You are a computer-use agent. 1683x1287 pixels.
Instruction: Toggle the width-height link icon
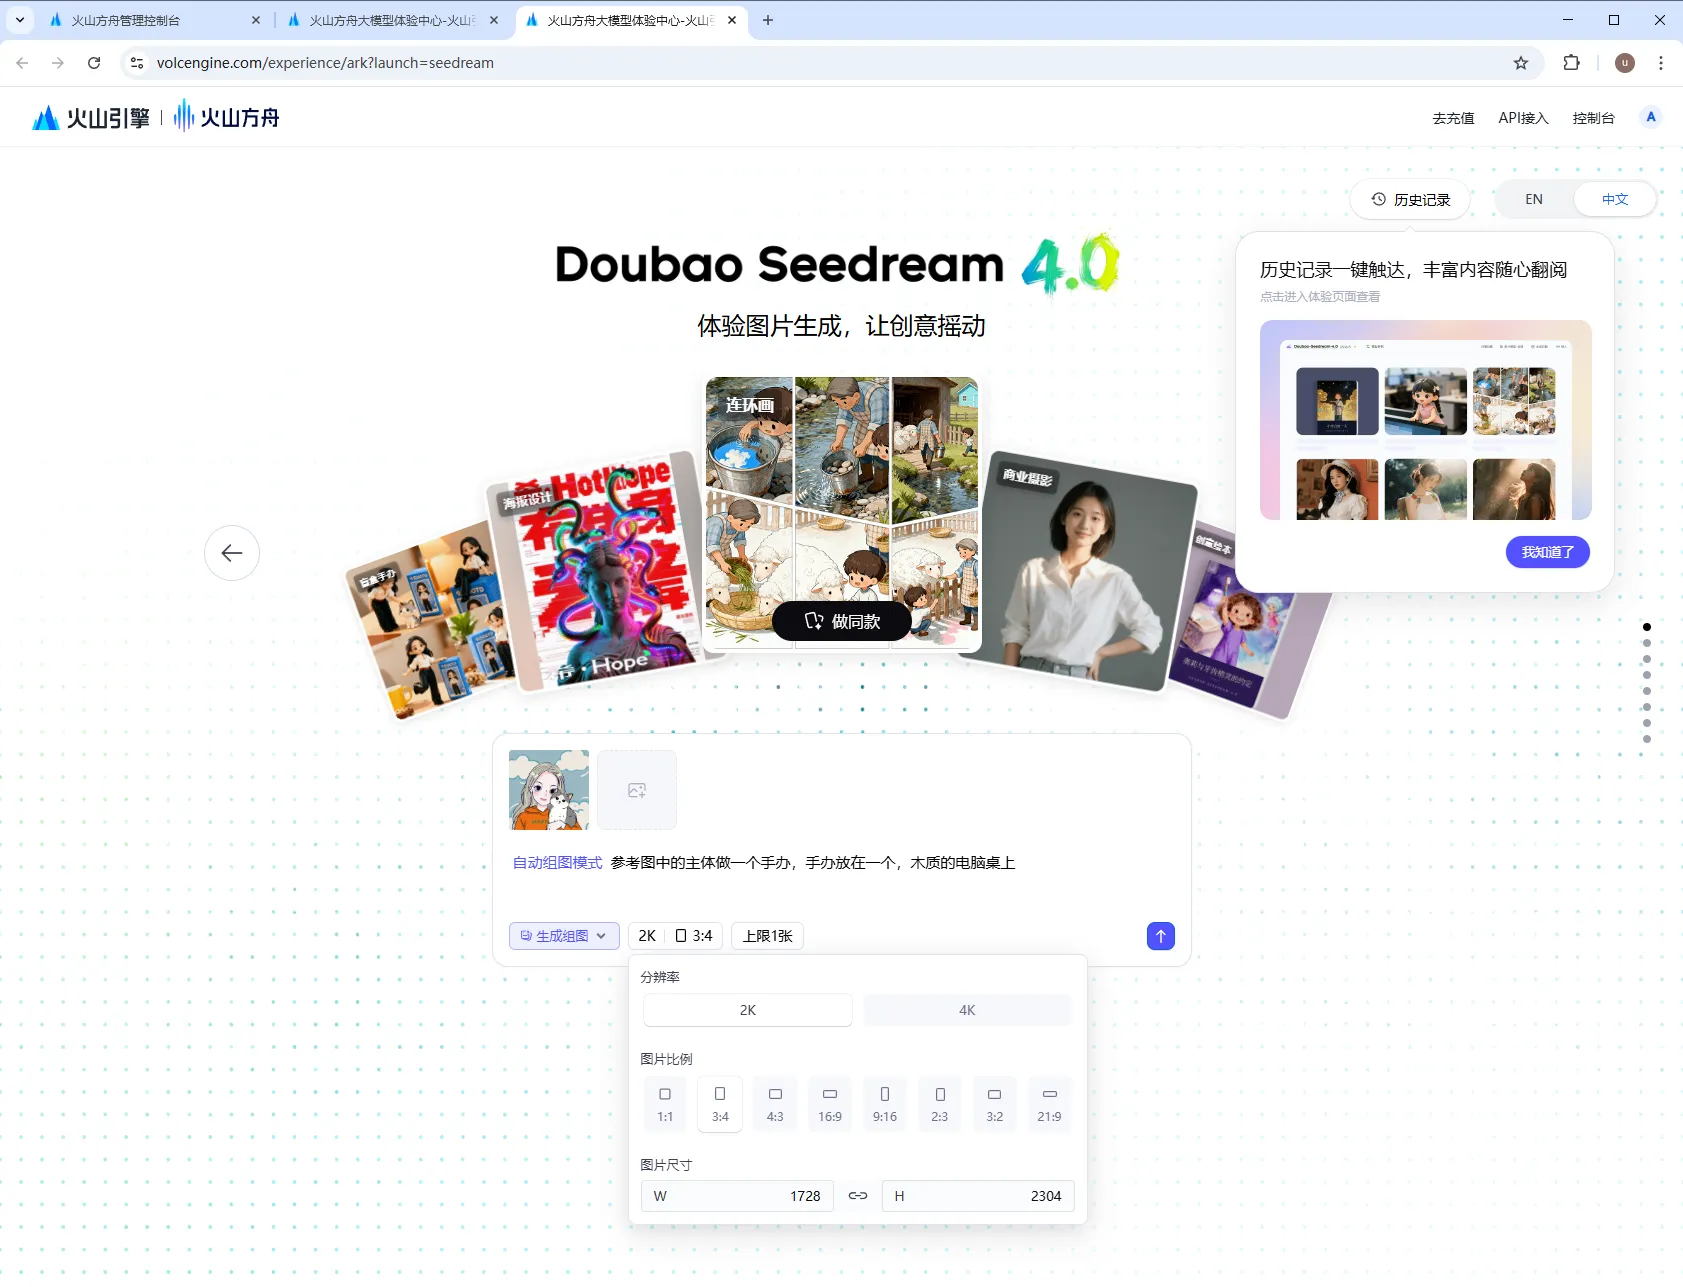[858, 1196]
